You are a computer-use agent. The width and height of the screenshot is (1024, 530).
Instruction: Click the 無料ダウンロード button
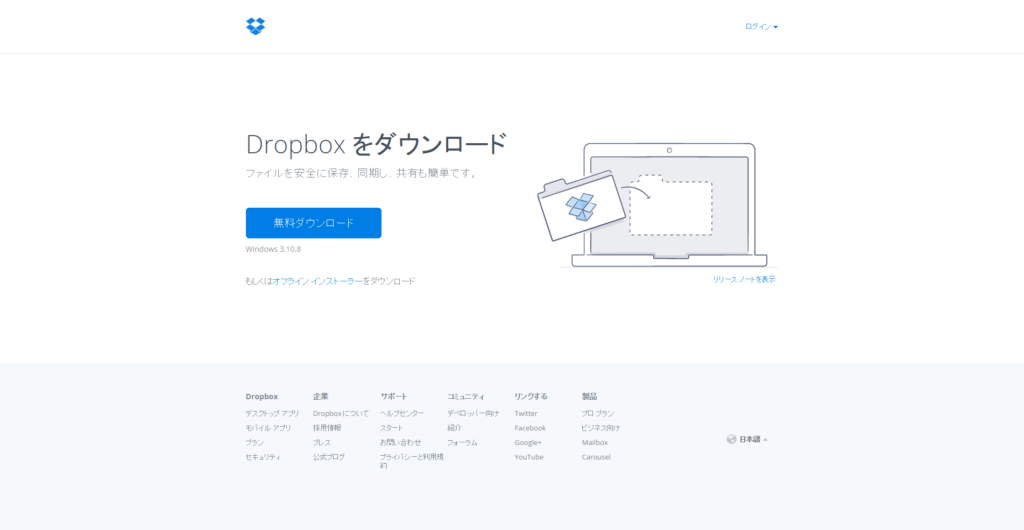coord(313,223)
